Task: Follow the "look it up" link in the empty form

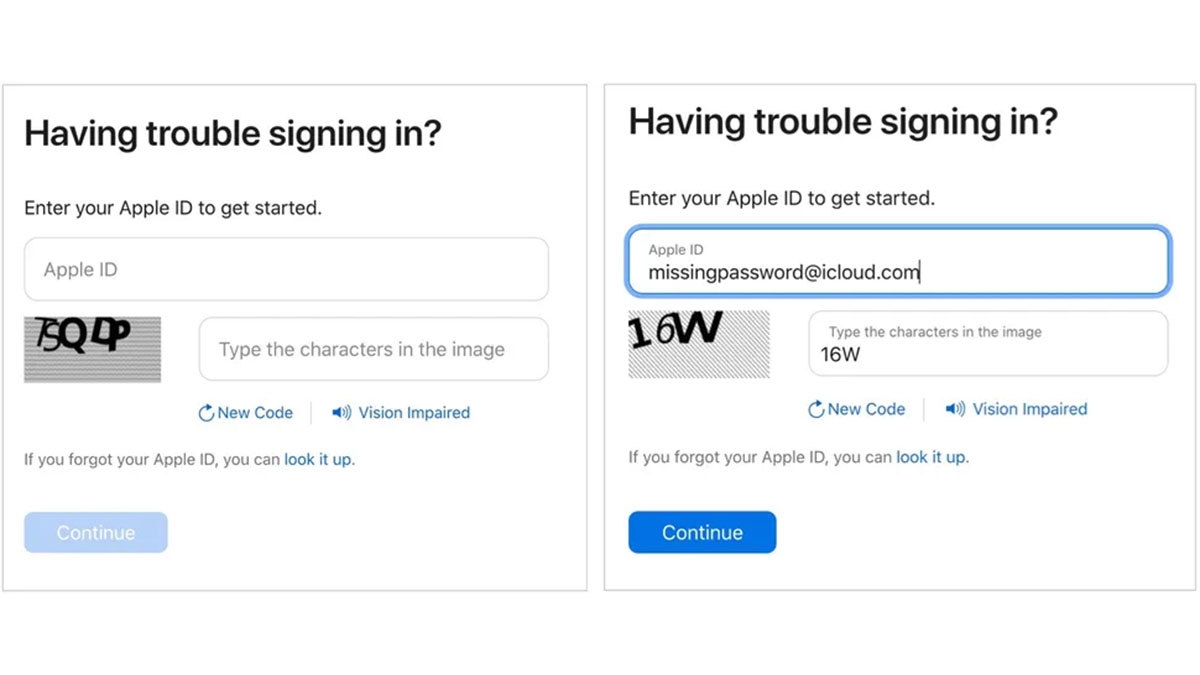Action: (319, 460)
